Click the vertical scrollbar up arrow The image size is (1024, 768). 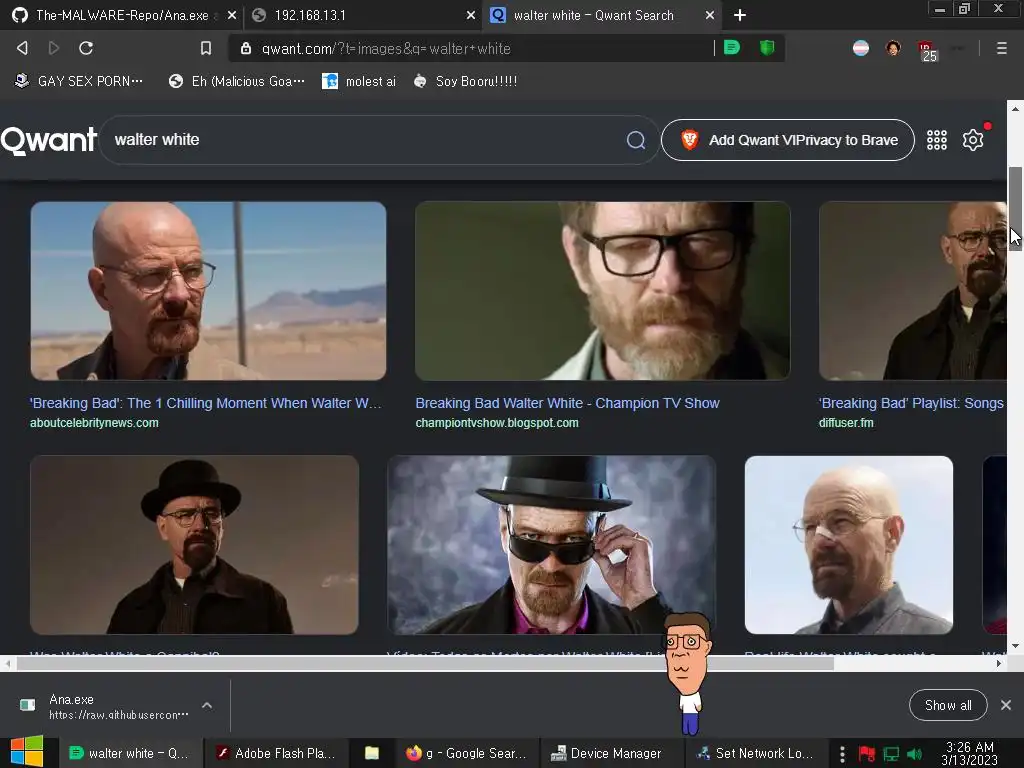coord(1015,108)
